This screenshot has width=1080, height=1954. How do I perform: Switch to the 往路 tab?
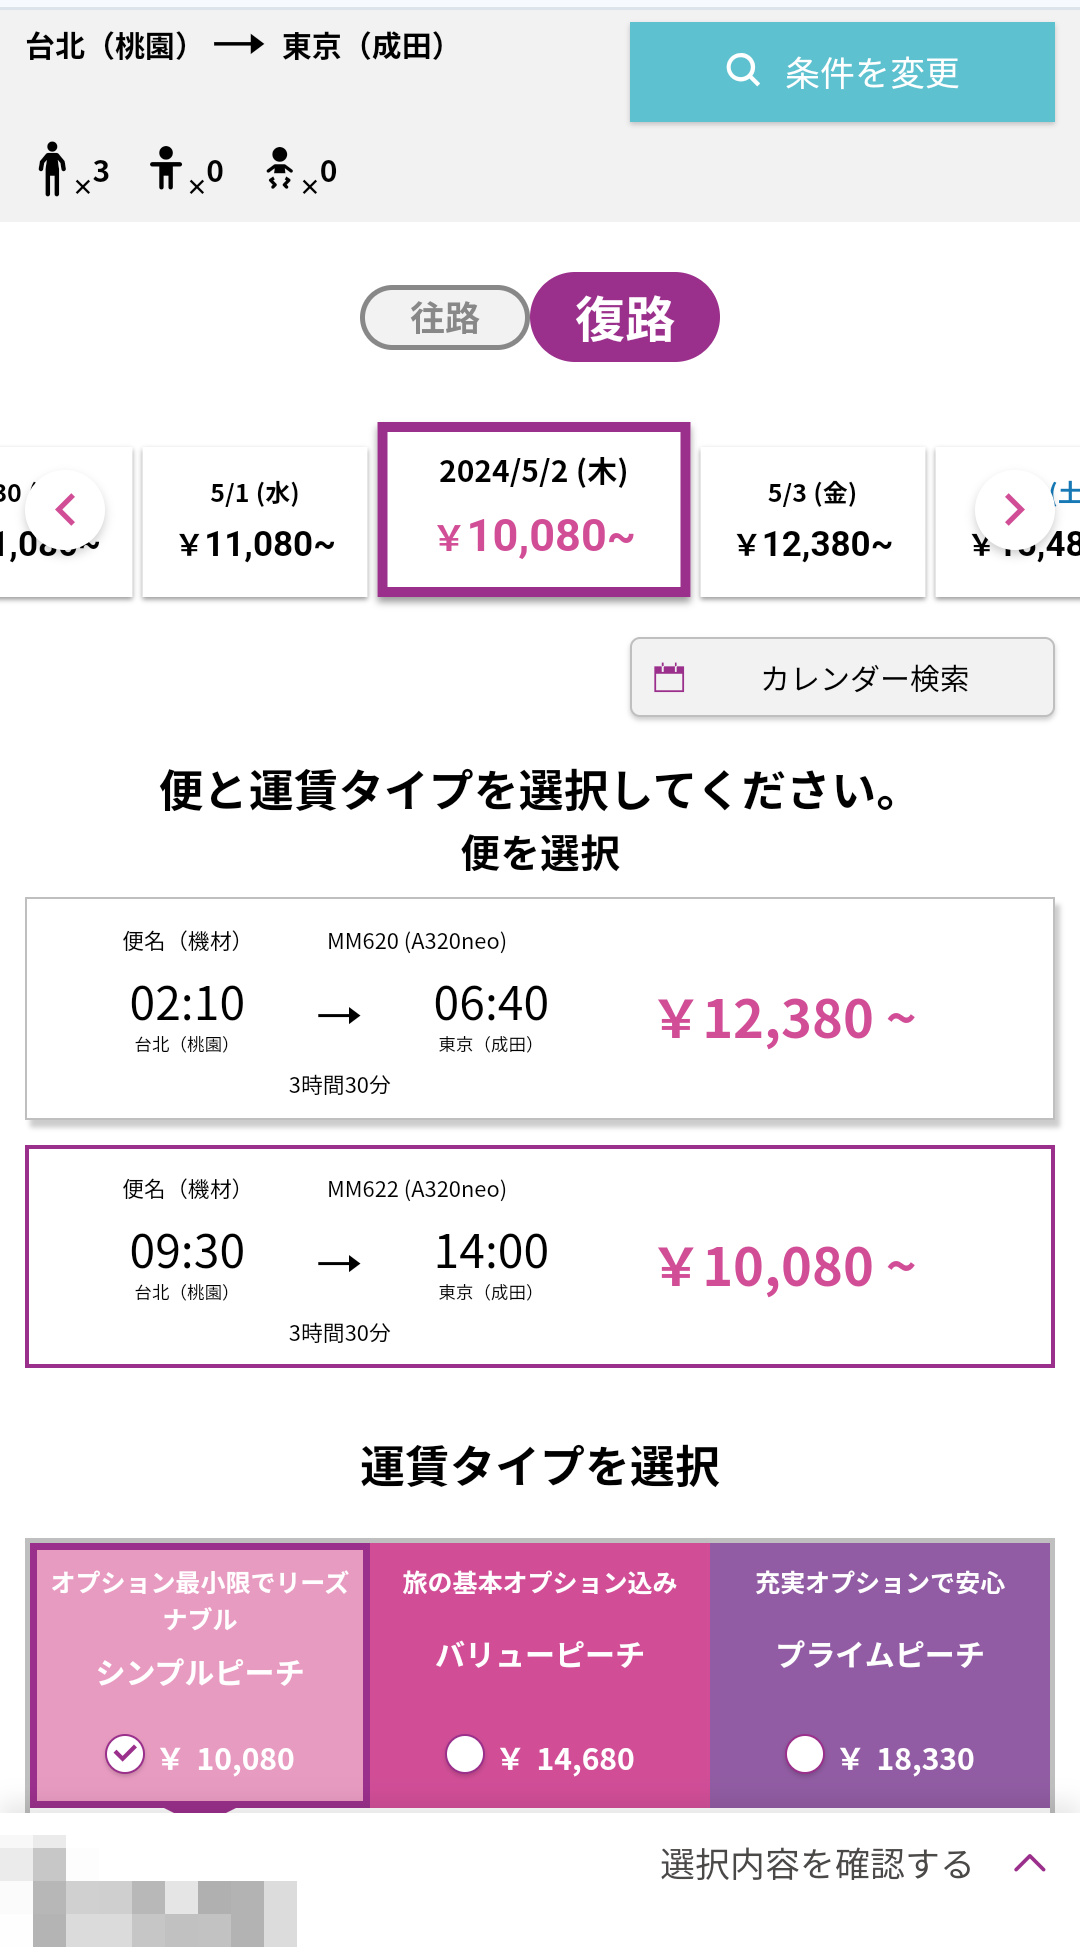click(x=444, y=318)
